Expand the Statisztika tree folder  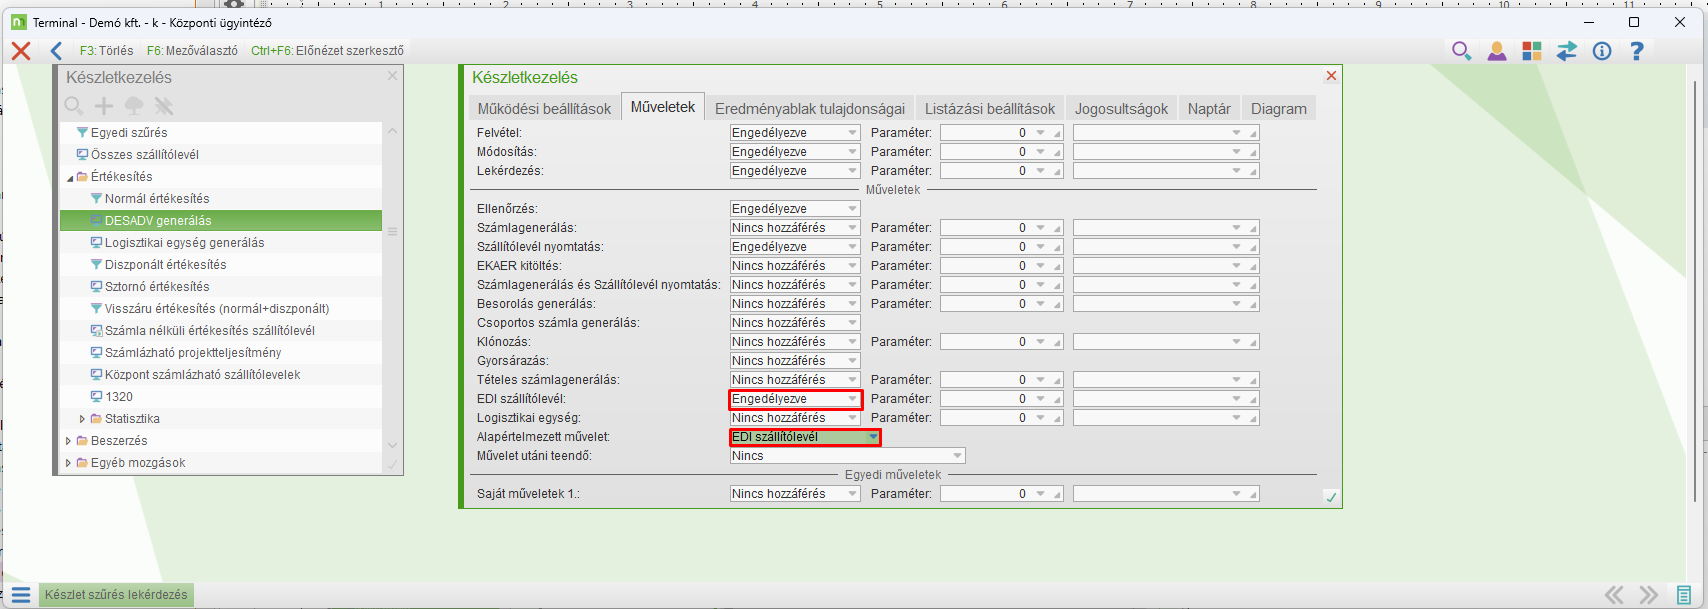tap(82, 419)
